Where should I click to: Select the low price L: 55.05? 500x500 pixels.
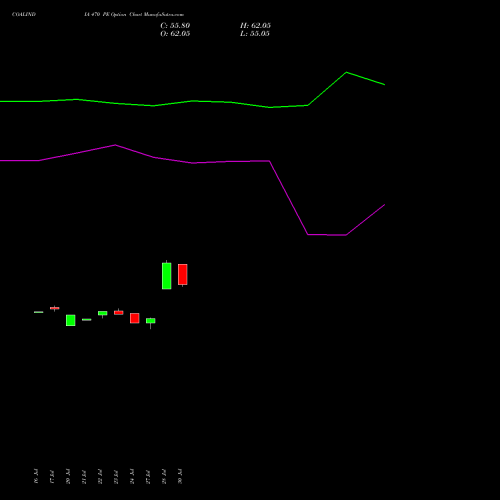255,34
